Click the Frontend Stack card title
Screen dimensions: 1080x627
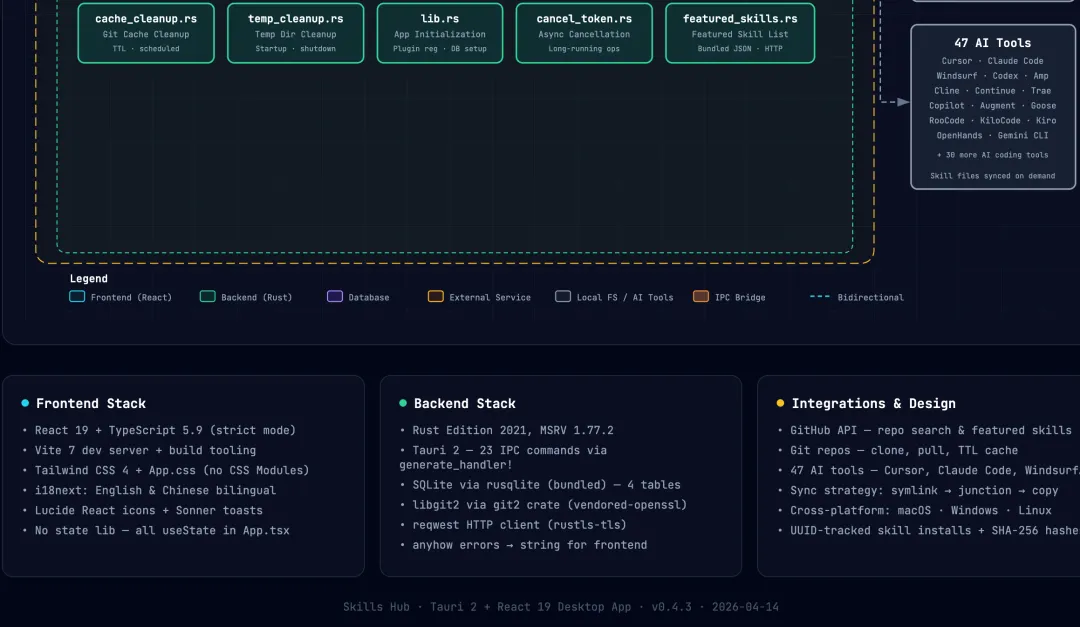pos(91,404)
